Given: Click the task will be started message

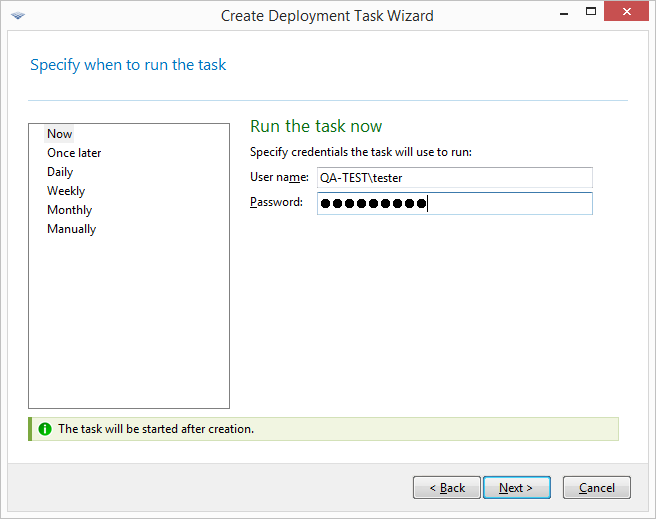Looking at the screenshot, I should click(156, 429).
